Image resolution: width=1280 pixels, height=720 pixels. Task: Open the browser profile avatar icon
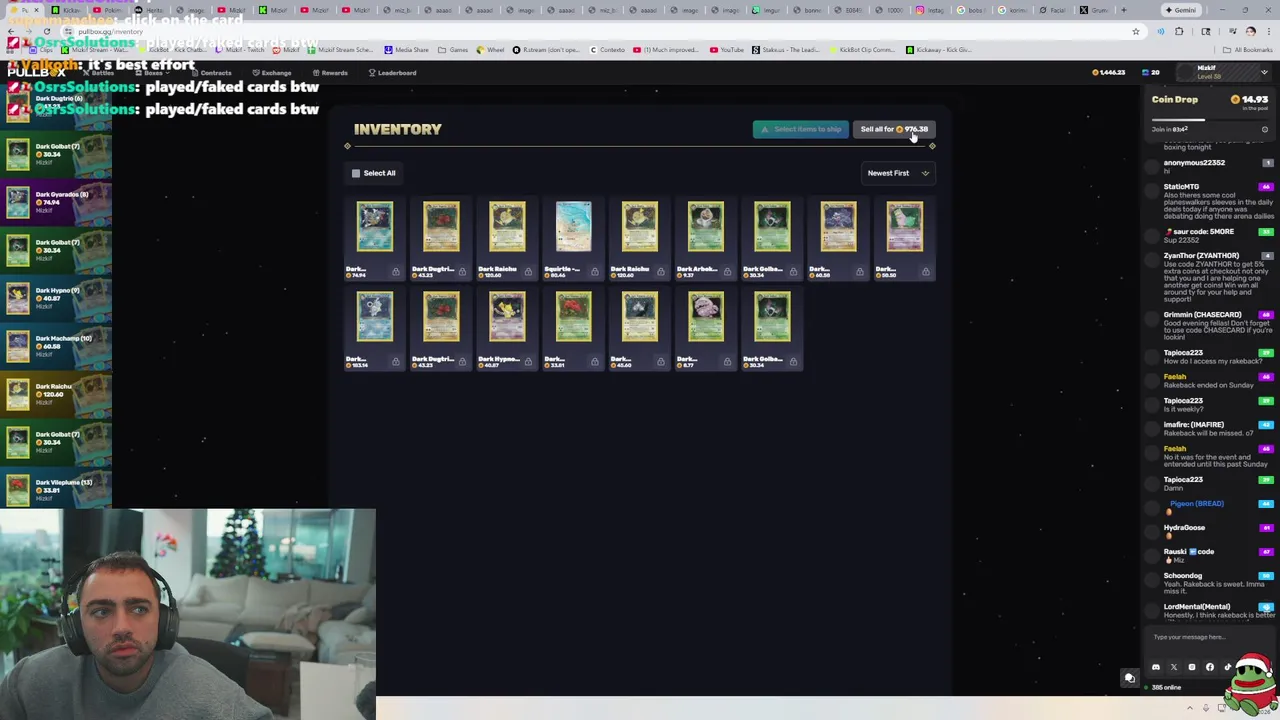tap(1250, 32)
